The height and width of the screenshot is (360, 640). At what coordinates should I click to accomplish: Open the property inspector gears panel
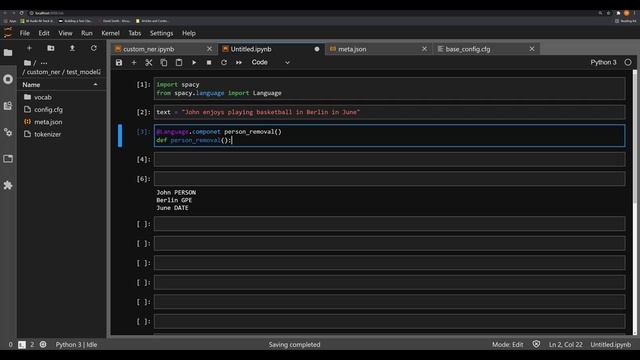click(8, 132)
